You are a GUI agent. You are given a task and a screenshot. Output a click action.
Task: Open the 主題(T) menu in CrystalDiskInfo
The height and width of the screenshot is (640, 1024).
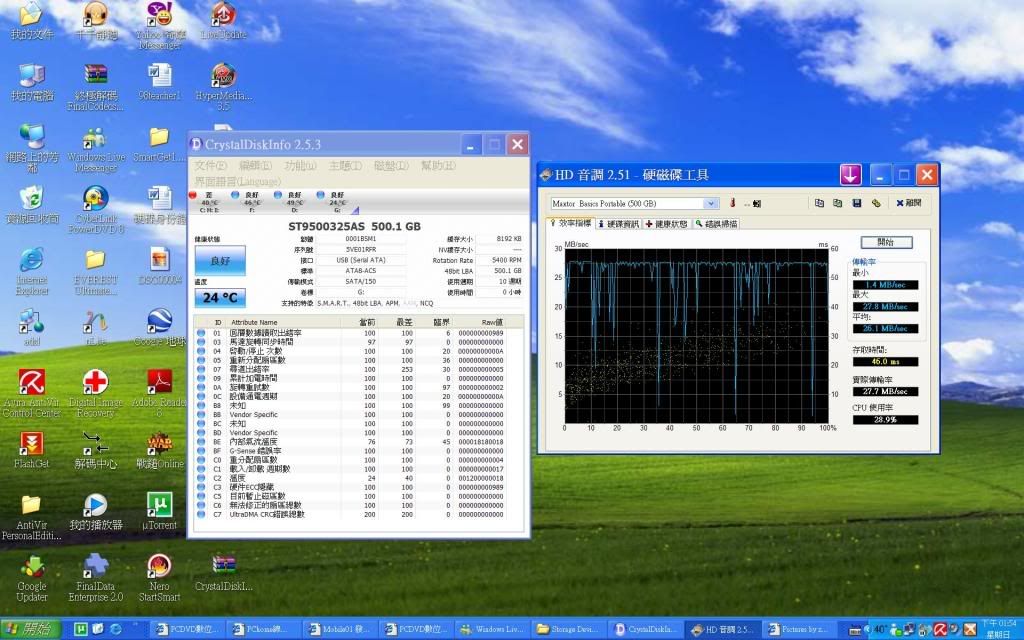point(345,166)
